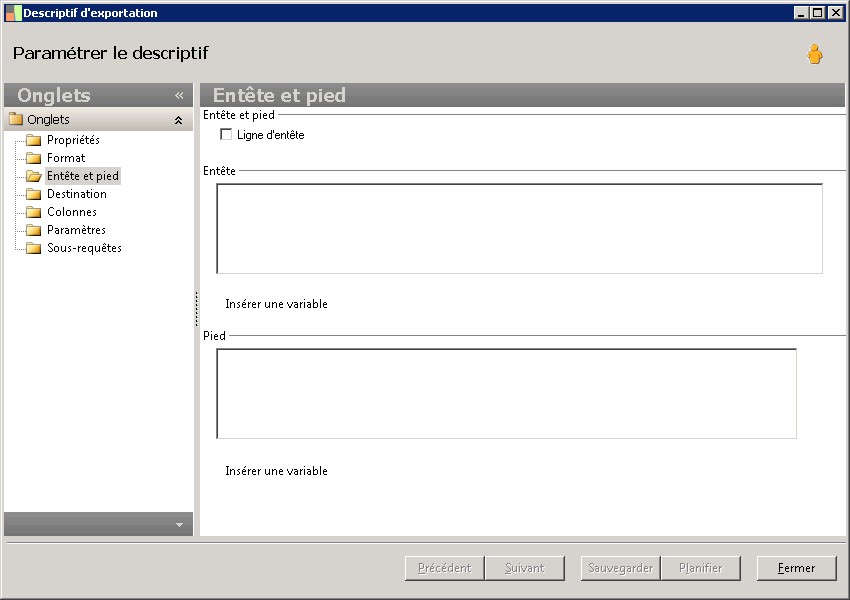Click the Paramètres folder icon
Image resolution: width=850 pixels, height=600 pixels.
[34, 230]
